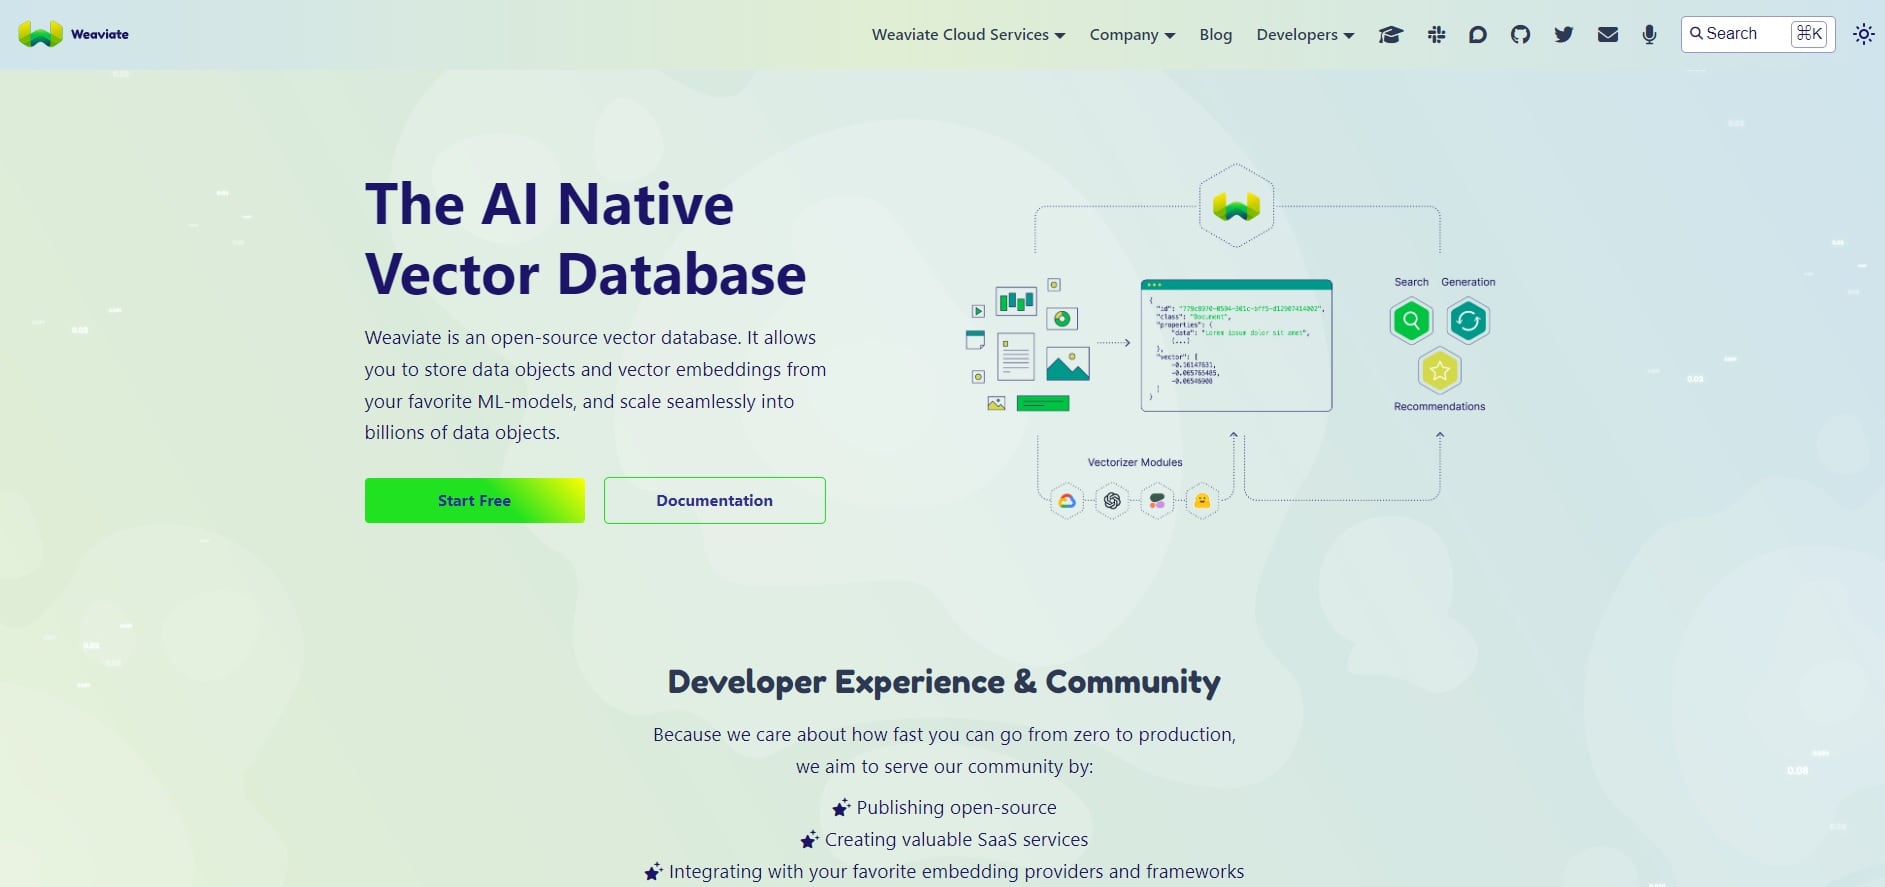
Task: Open the Documentation button
Action: tap(714, 500)
